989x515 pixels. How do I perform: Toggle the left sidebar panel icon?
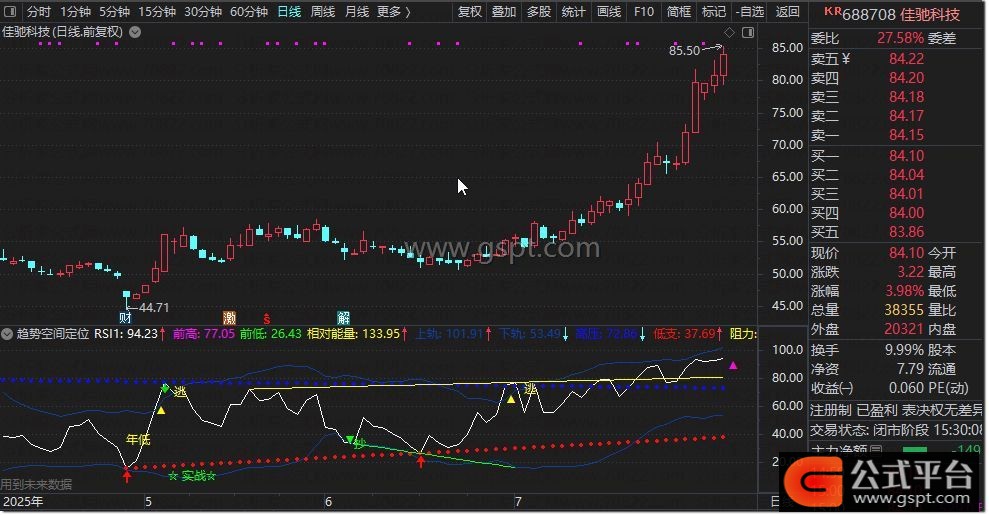(10, 11)
